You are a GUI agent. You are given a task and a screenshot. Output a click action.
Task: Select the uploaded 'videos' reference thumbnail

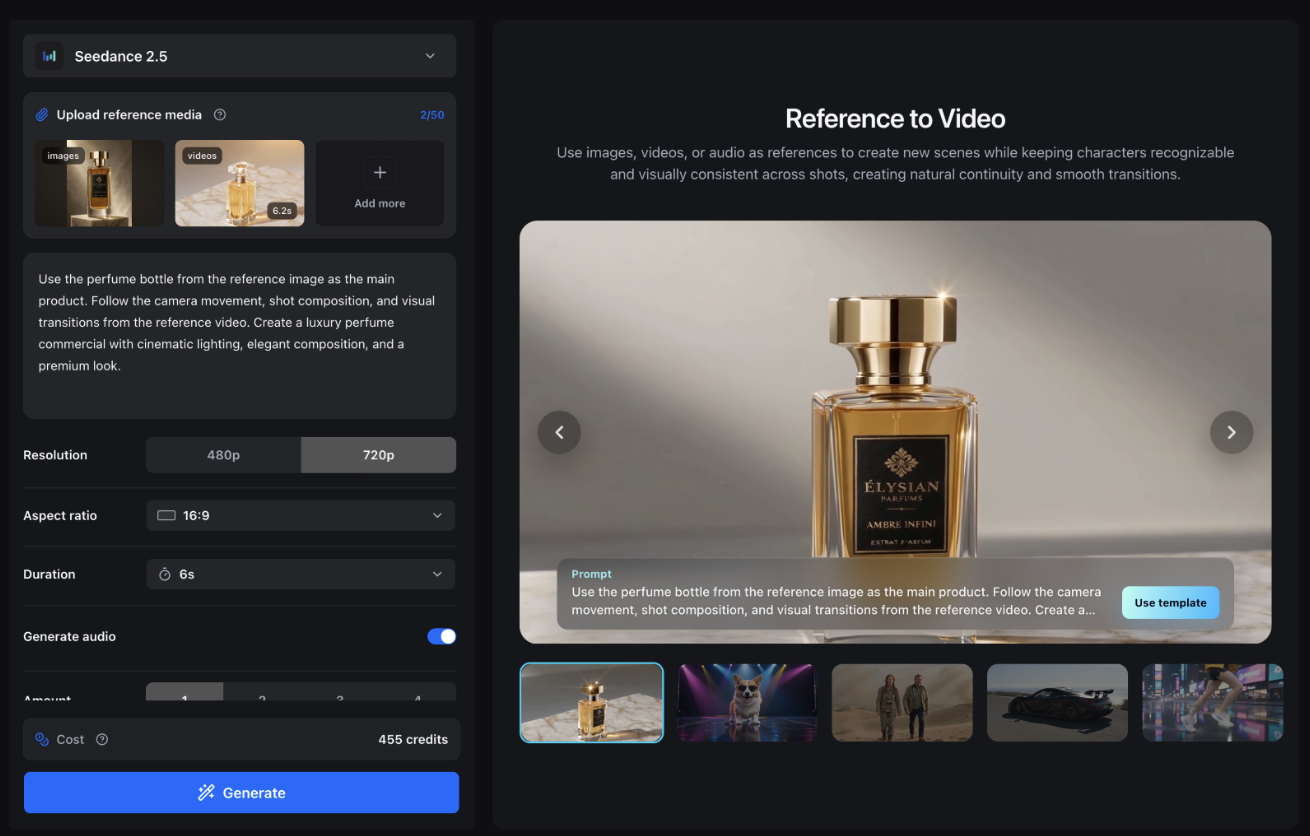(240, 183)
